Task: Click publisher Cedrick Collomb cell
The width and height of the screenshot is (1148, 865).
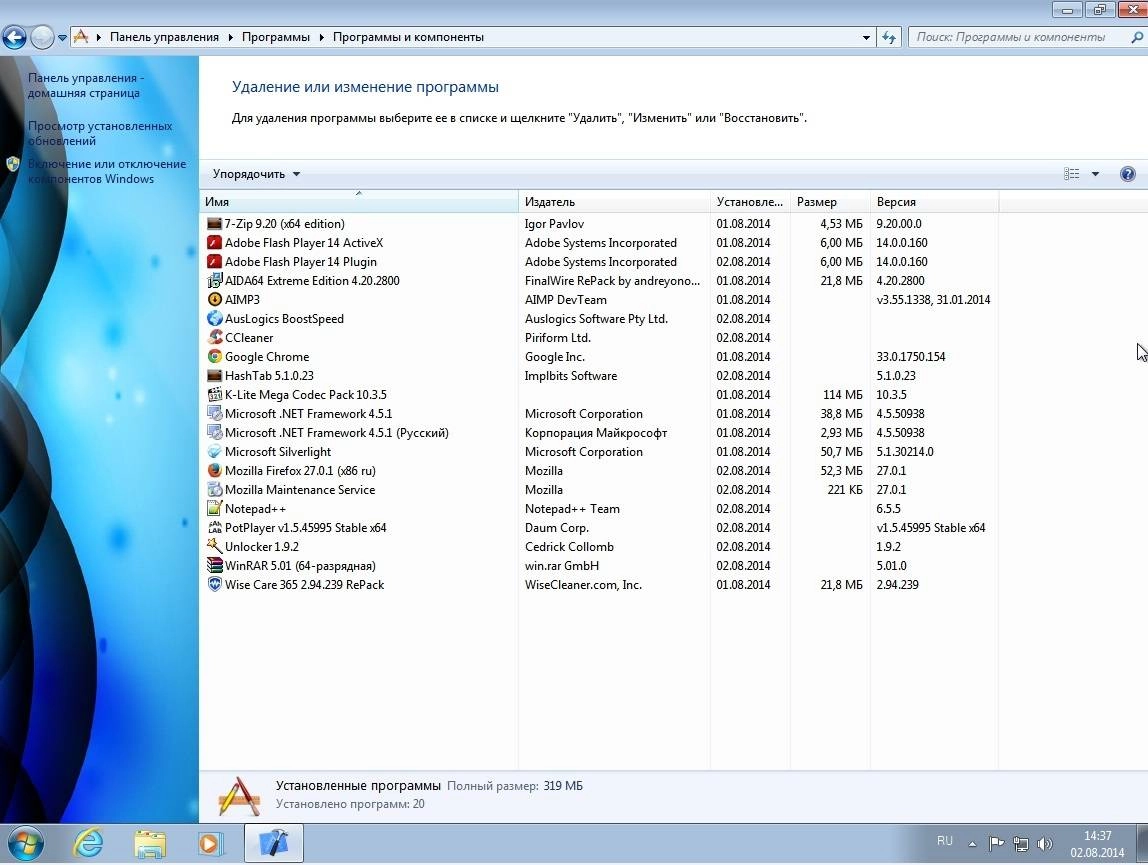Action: coord(570,546)
